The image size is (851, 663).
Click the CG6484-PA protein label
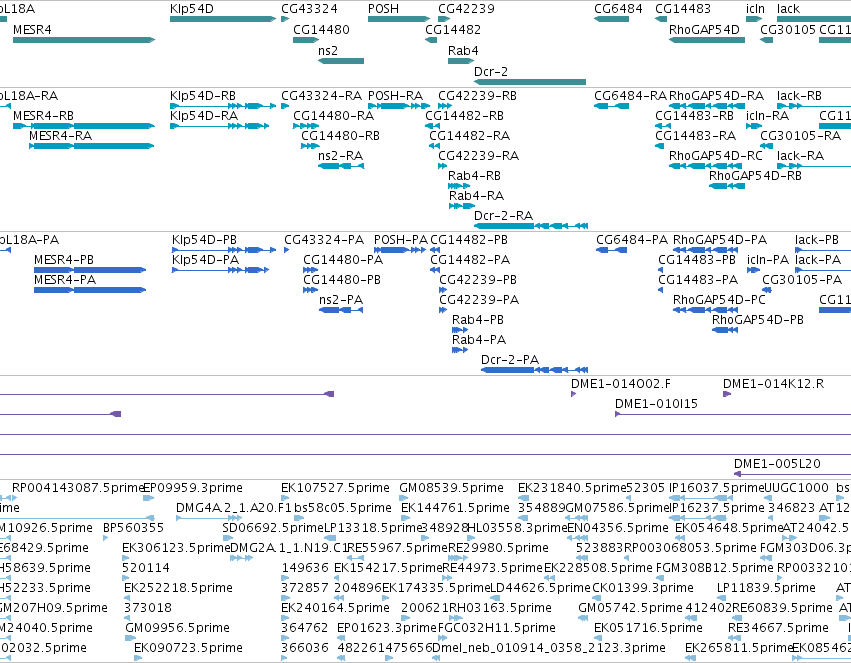point(632,240)
